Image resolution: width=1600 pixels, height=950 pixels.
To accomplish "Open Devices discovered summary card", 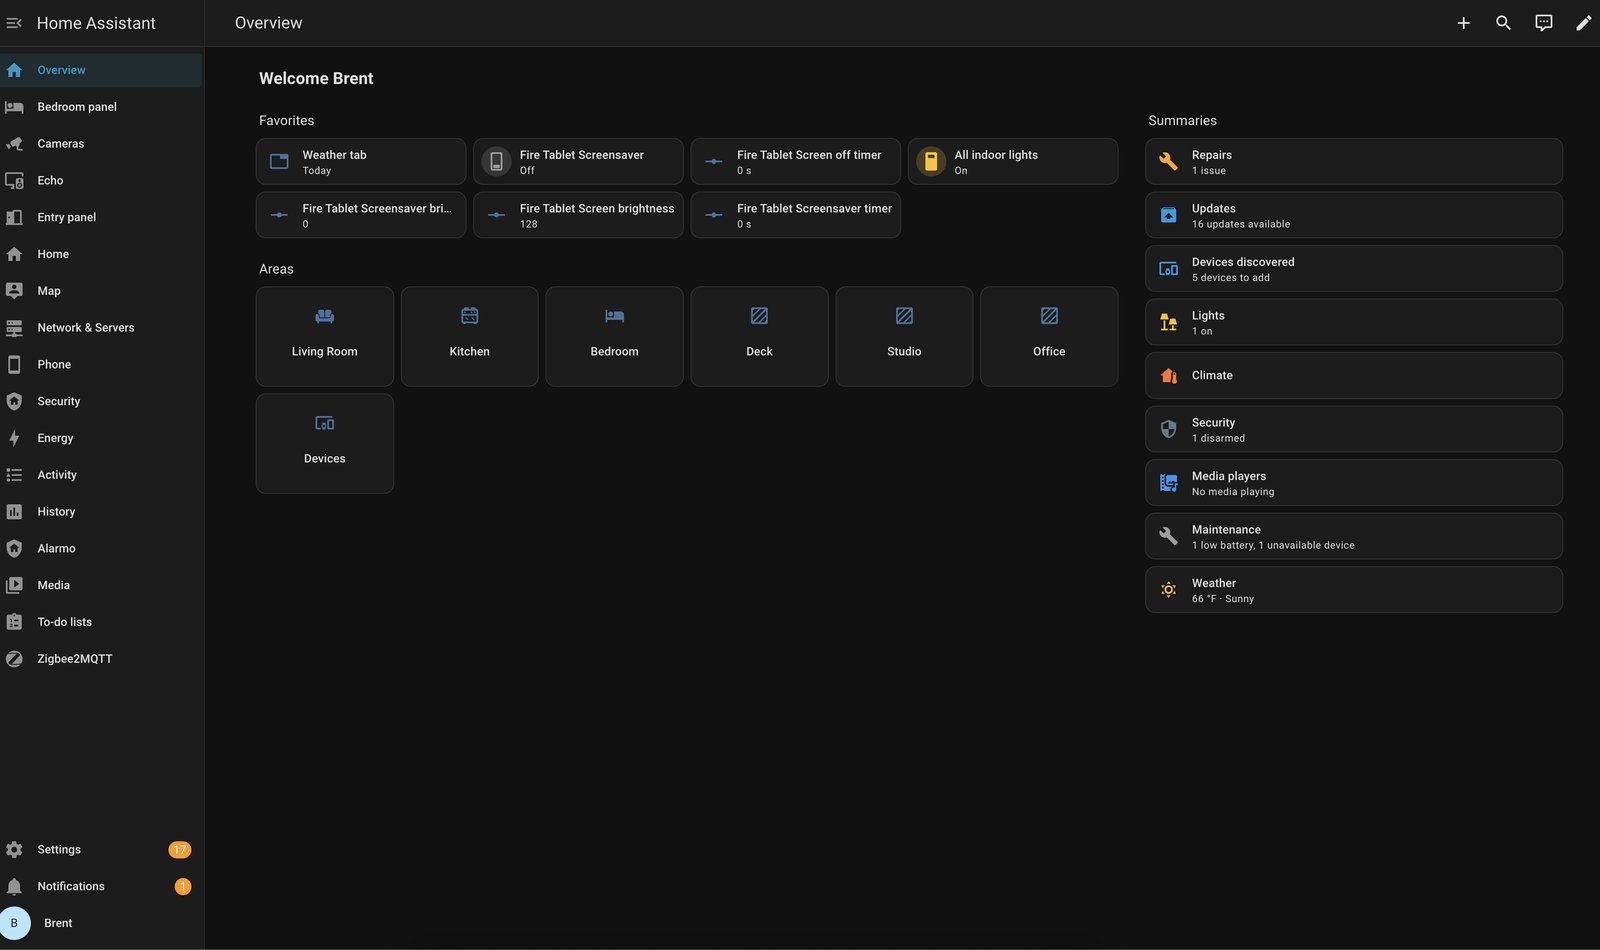I will (x=1354, y=268).
